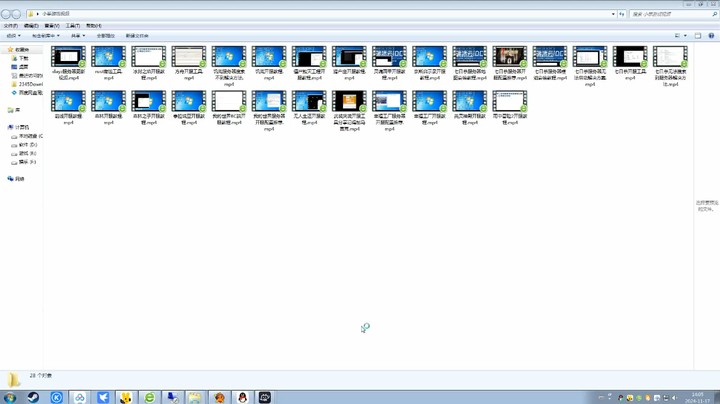Click the address bar path field
Image resolution: width=720 pixels, height=404 pixels.
pos(321,14)
